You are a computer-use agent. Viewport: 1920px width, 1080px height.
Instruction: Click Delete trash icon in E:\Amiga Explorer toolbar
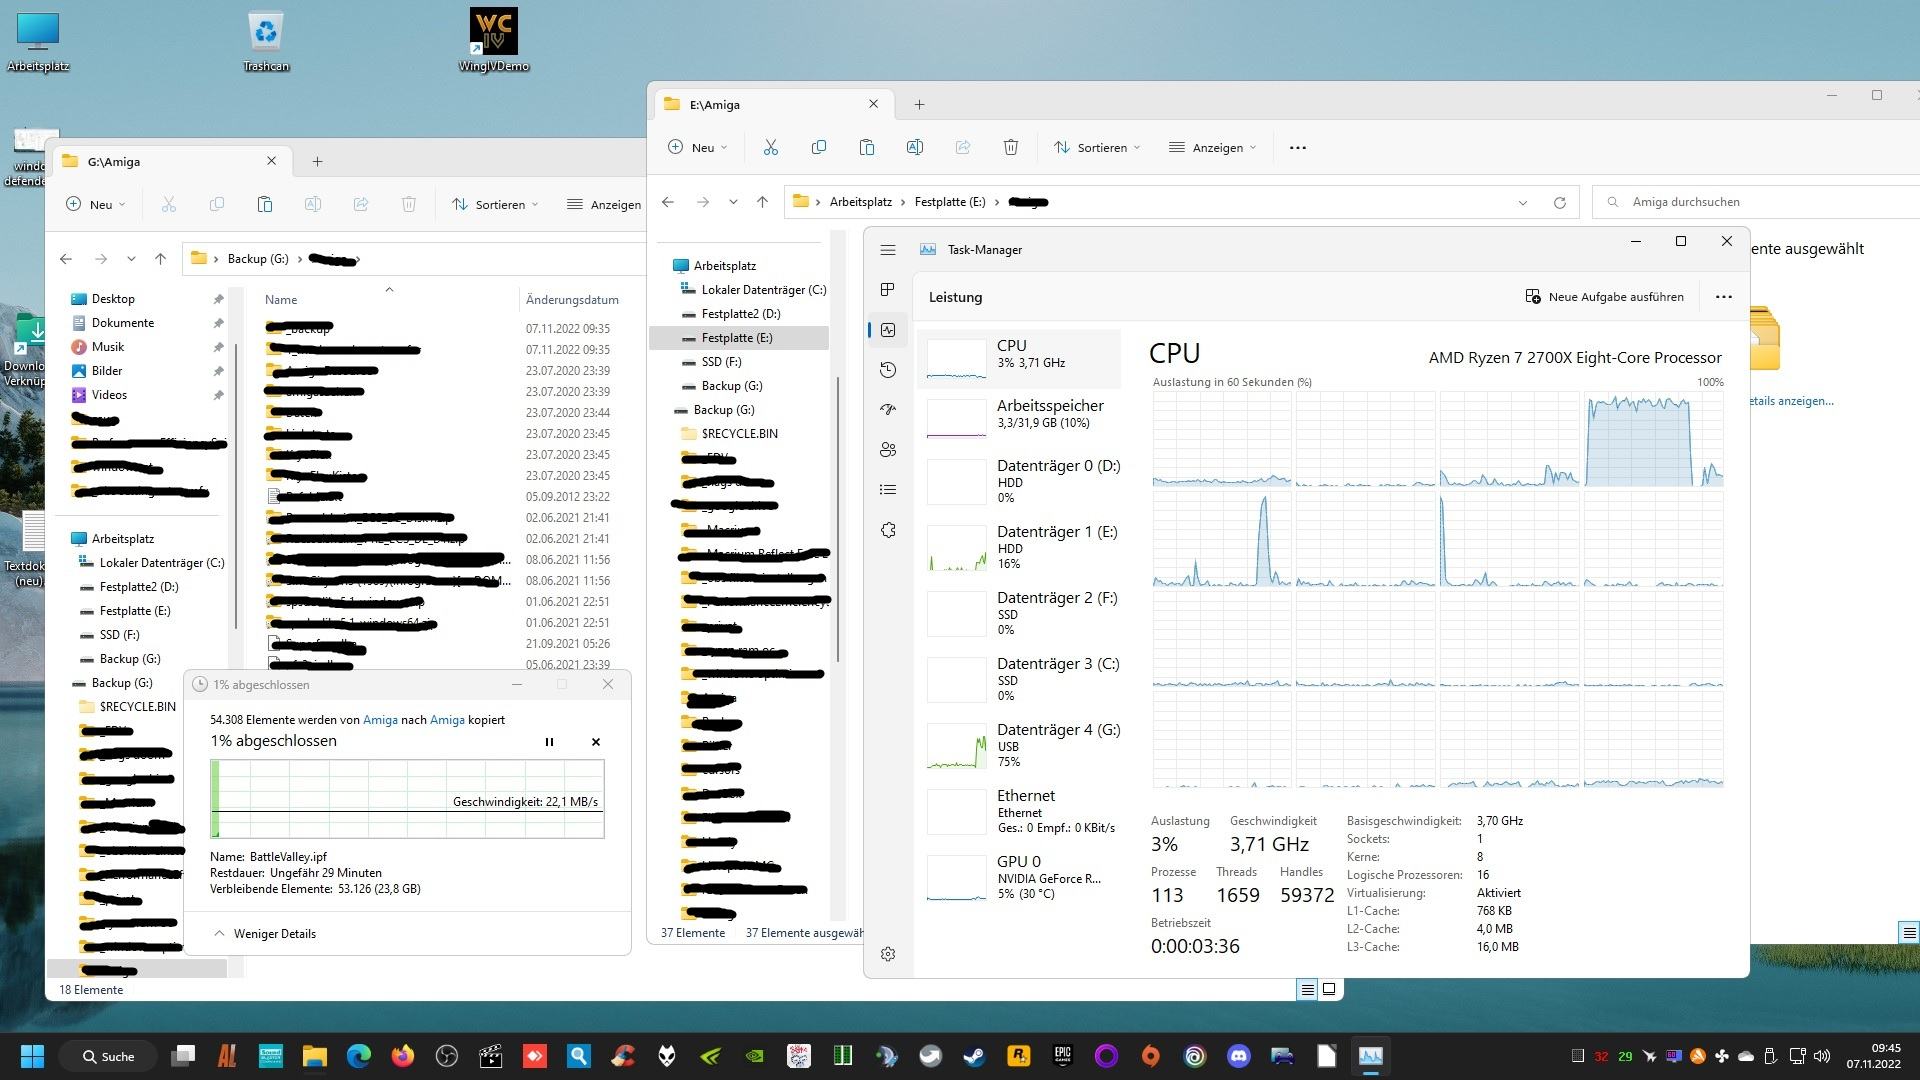coord(1010,147)
